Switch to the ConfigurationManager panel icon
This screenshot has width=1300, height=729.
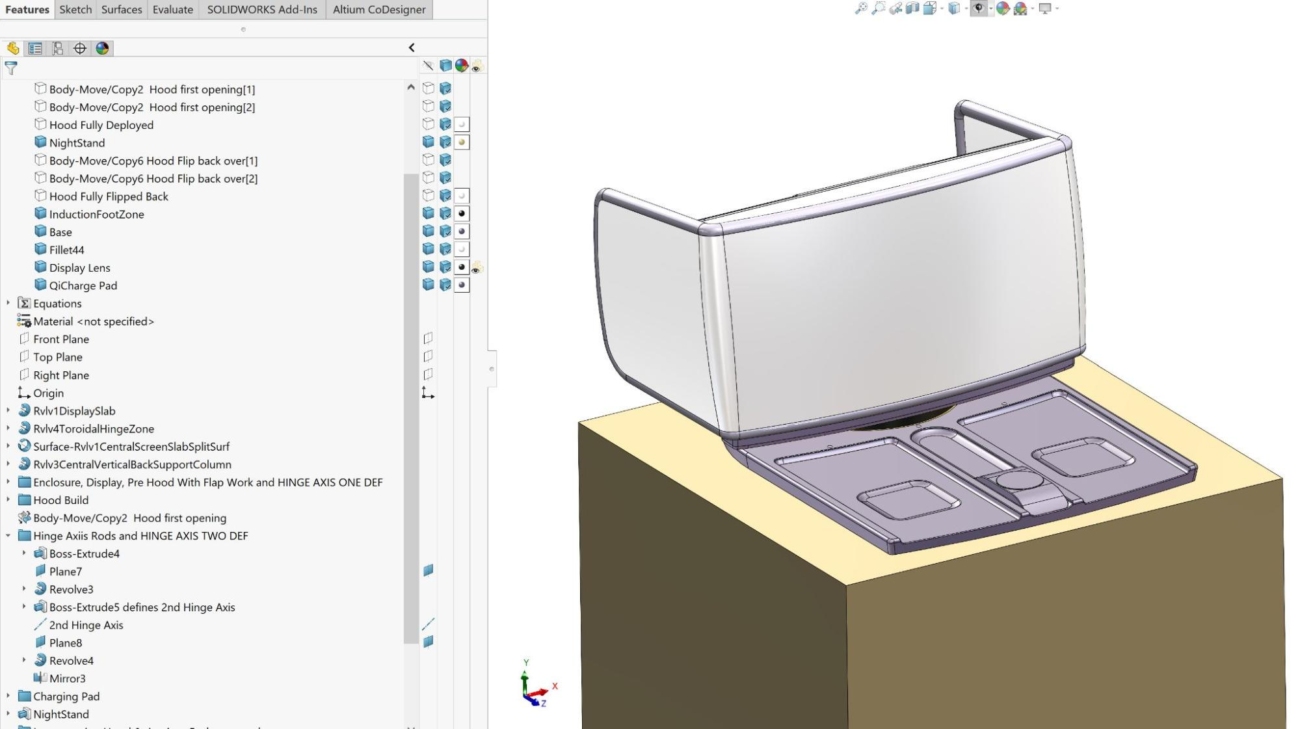click(57, 46)
